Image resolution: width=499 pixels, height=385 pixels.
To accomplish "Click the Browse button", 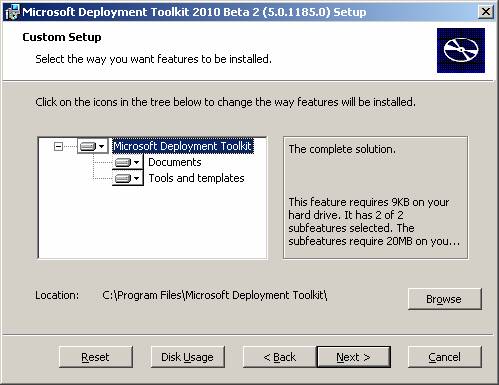I will (x=445, y=299).
